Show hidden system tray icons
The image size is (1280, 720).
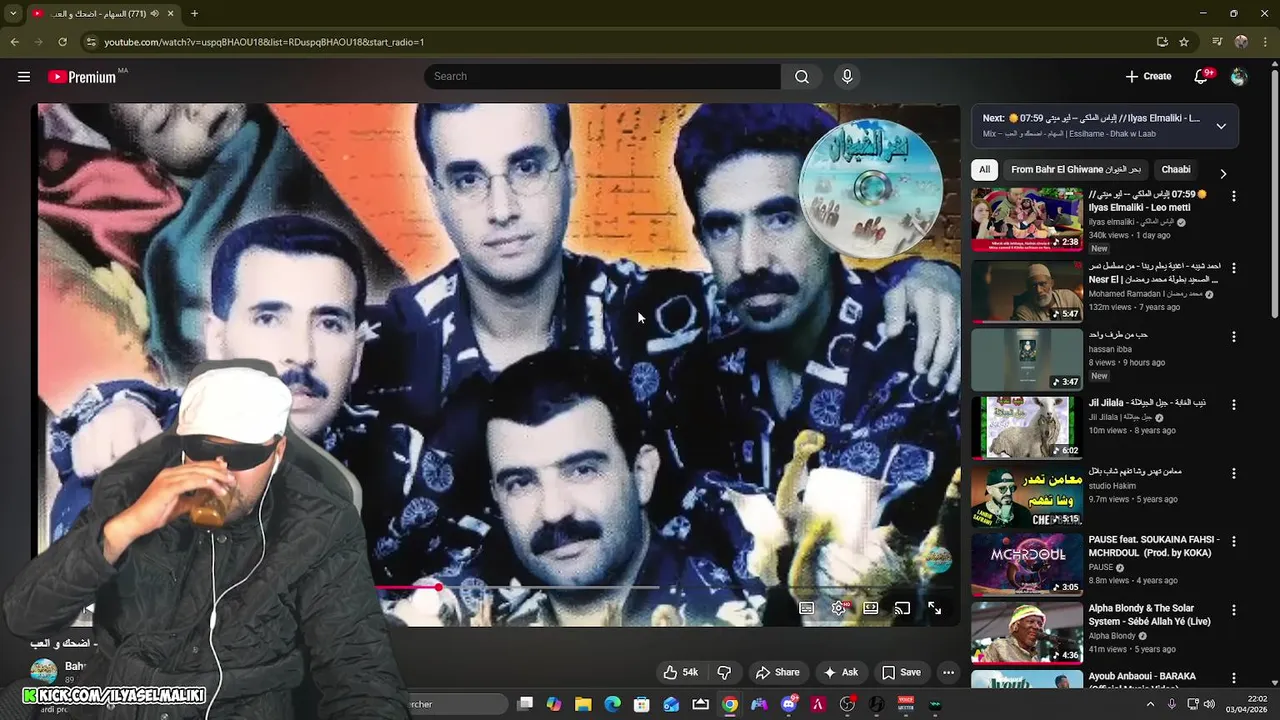pyautogui.click(x=1150, y=704)
